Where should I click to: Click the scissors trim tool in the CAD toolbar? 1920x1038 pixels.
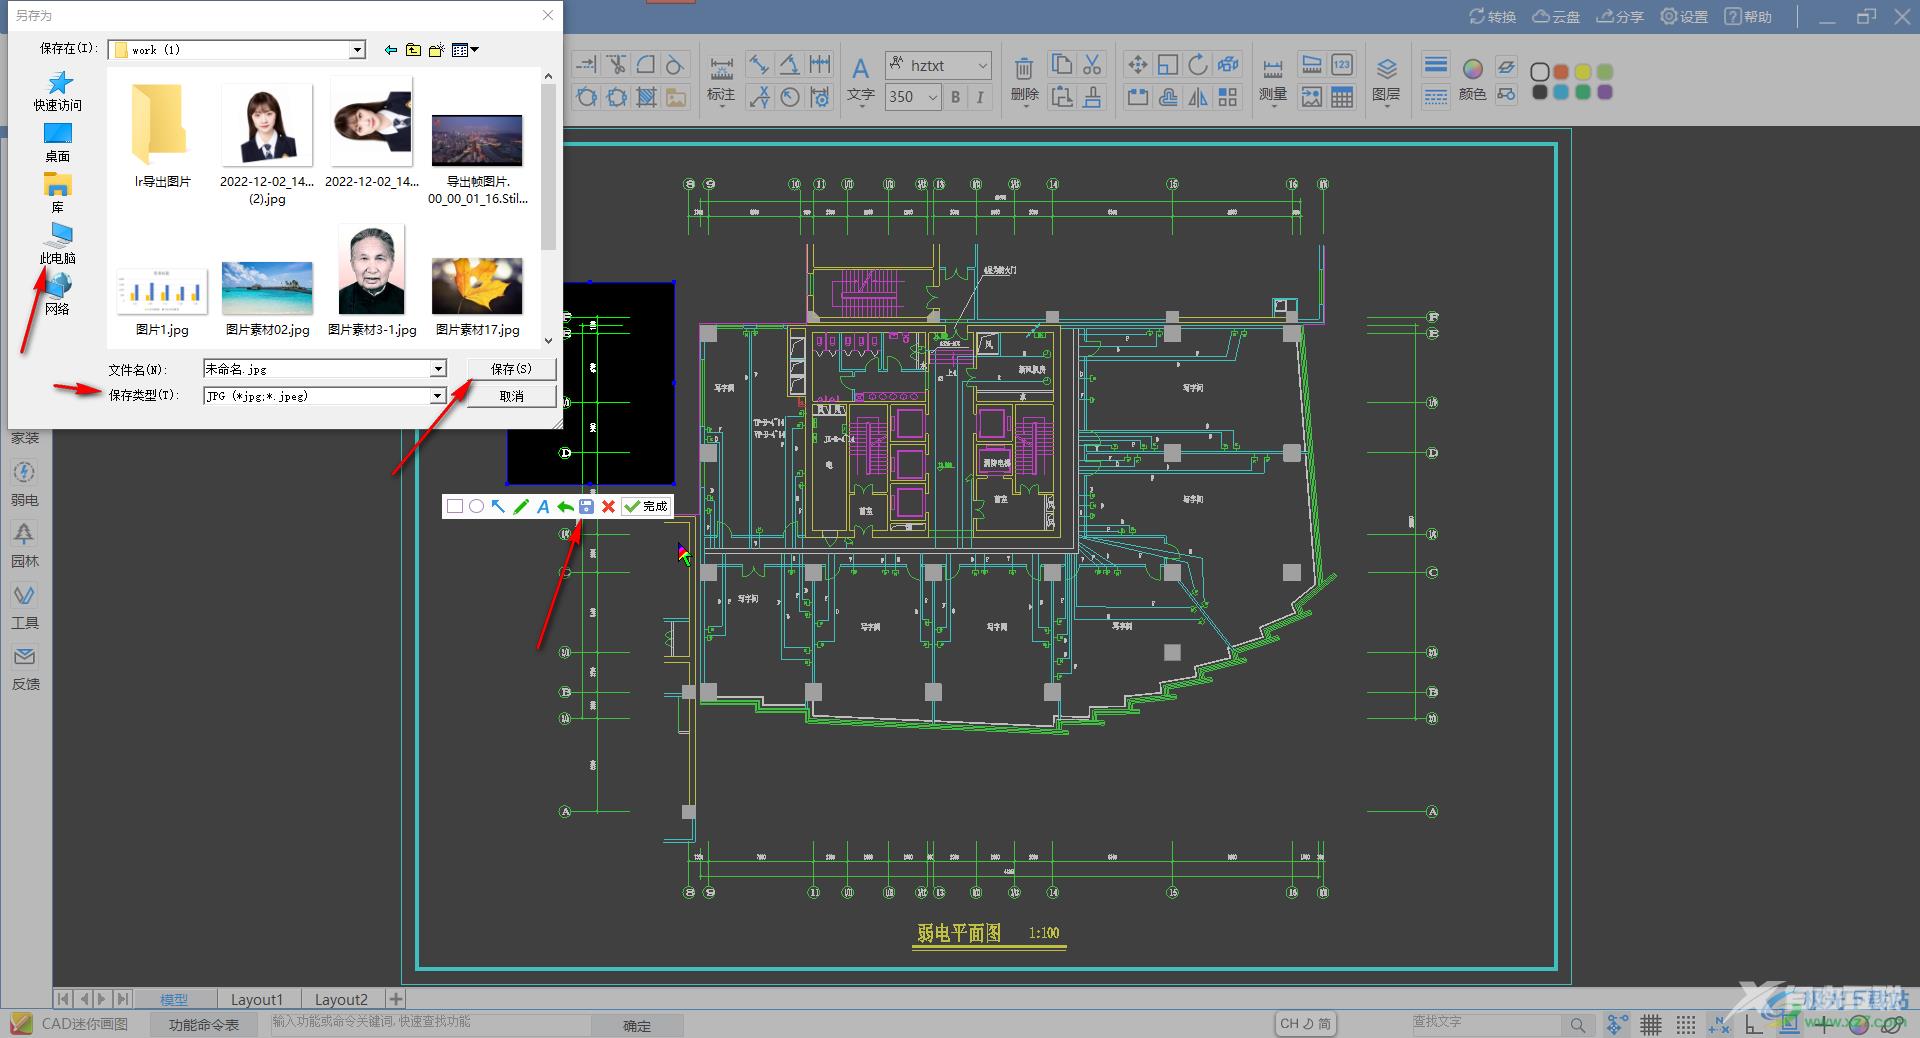pyautogui.click(x=616, y=65)
